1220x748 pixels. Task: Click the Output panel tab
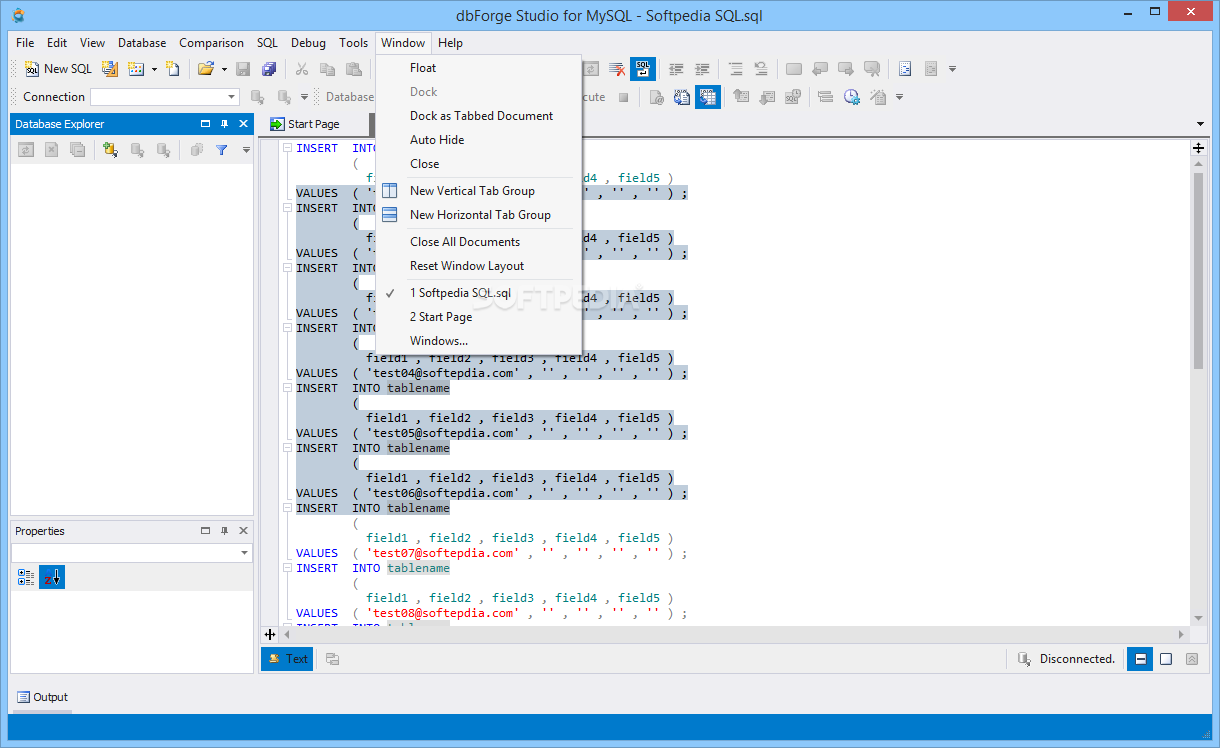(x=42, y=697)
